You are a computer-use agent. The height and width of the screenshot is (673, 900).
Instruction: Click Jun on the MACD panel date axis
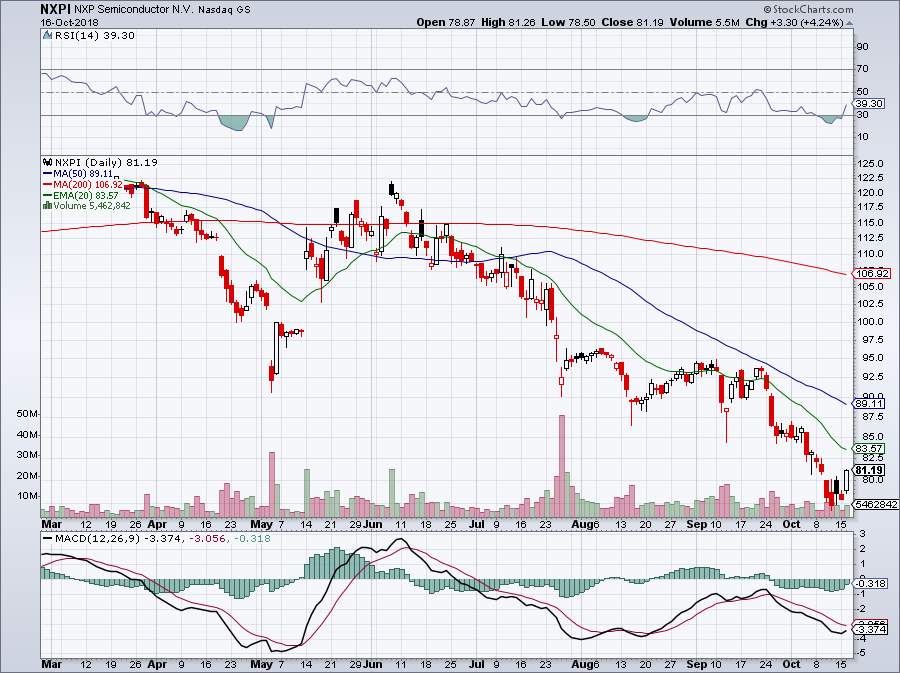pos(373,664)
